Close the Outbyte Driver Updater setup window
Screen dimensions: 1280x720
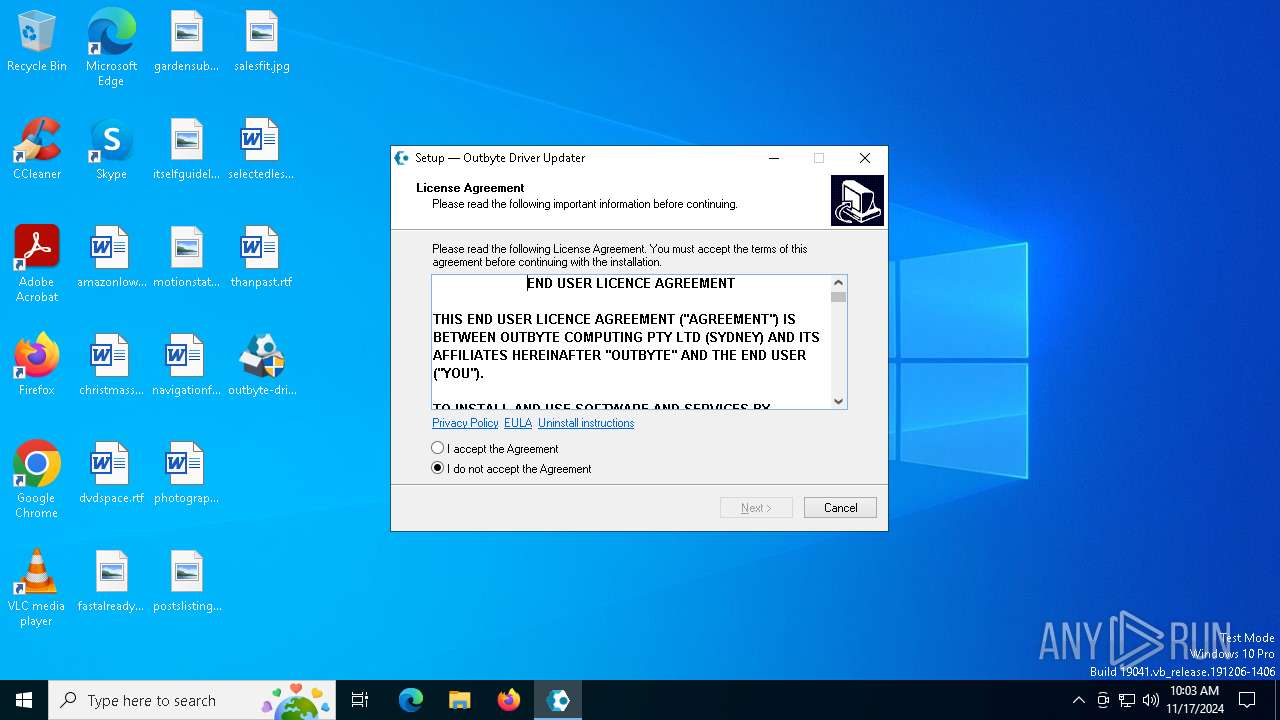(865, 158)
